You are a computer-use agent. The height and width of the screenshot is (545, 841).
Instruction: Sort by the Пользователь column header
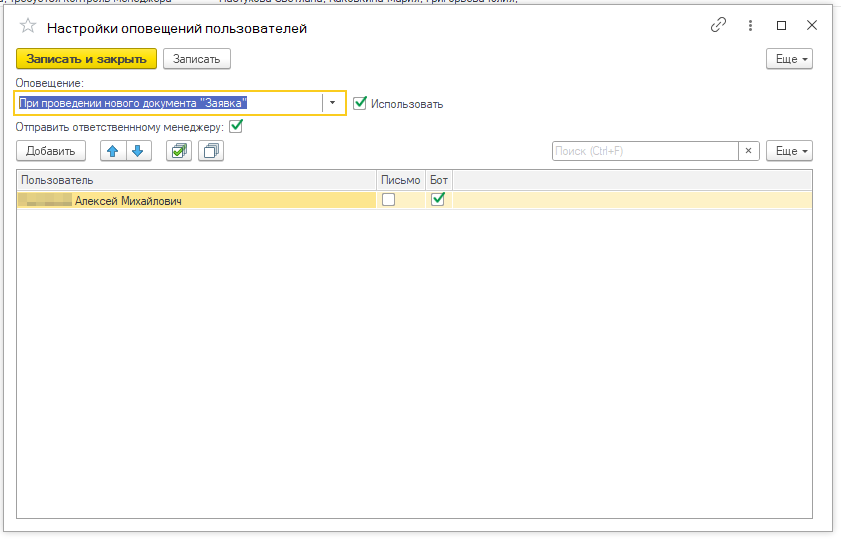point(196,180)
